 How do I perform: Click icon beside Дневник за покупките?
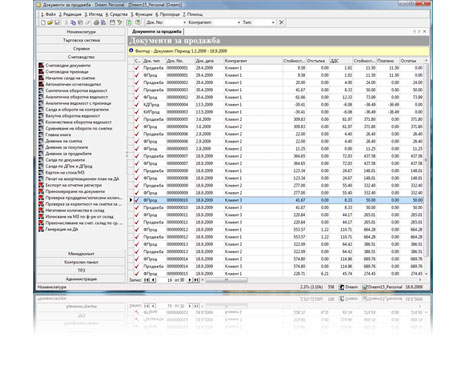point(41,147)
